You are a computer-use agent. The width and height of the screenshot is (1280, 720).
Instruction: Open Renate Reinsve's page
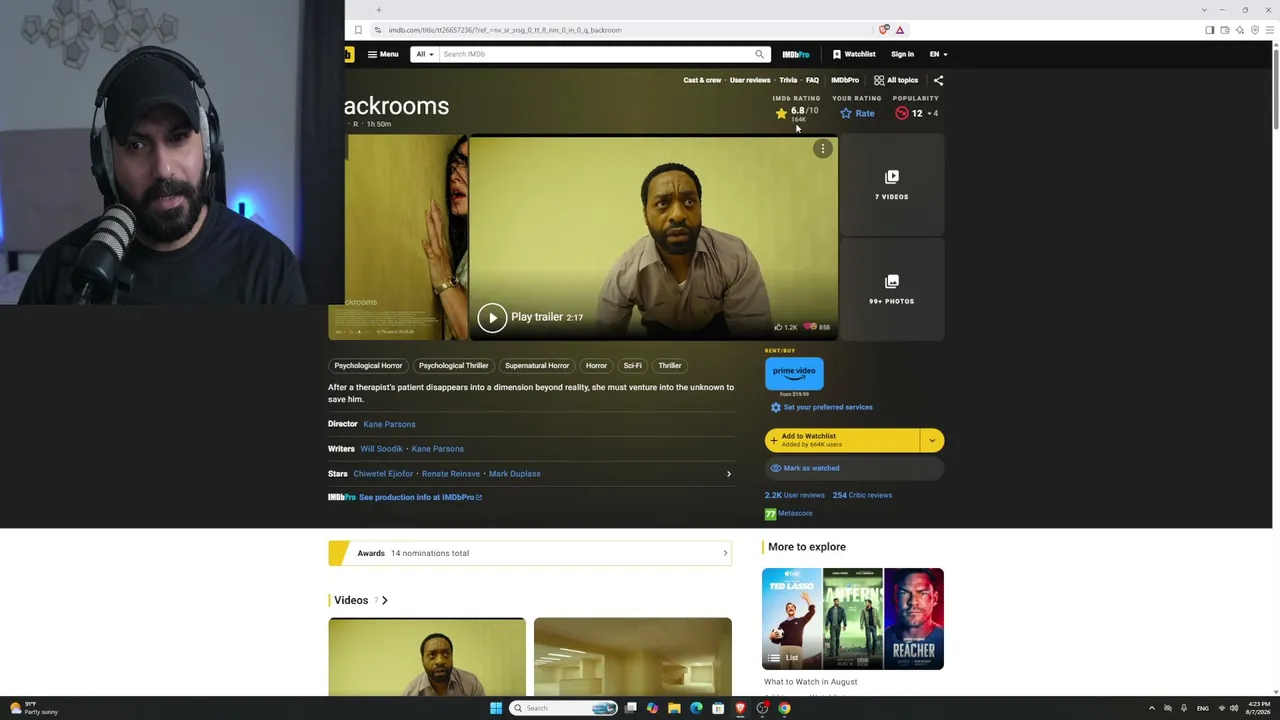[451, 474]
